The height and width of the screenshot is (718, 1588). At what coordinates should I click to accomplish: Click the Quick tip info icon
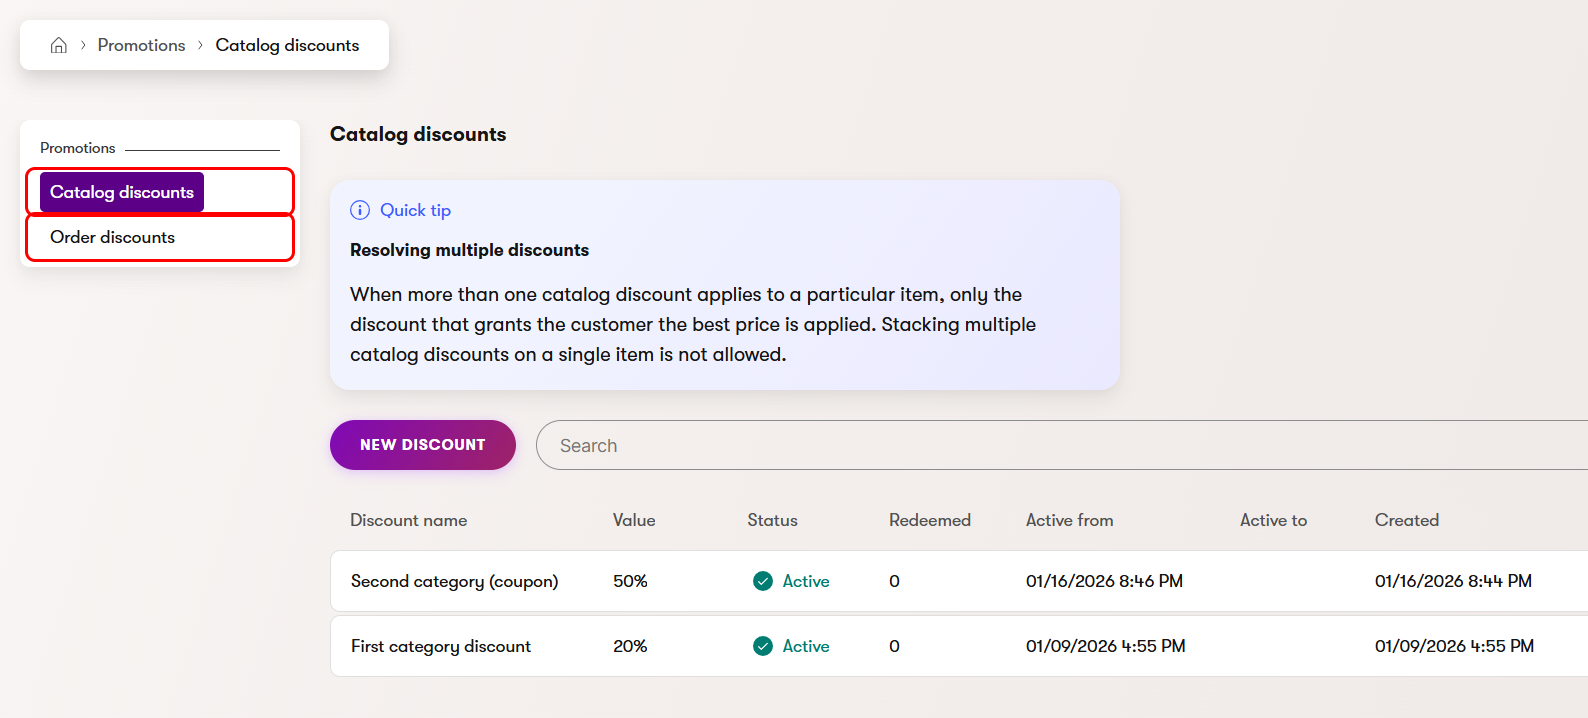point(360,210)
